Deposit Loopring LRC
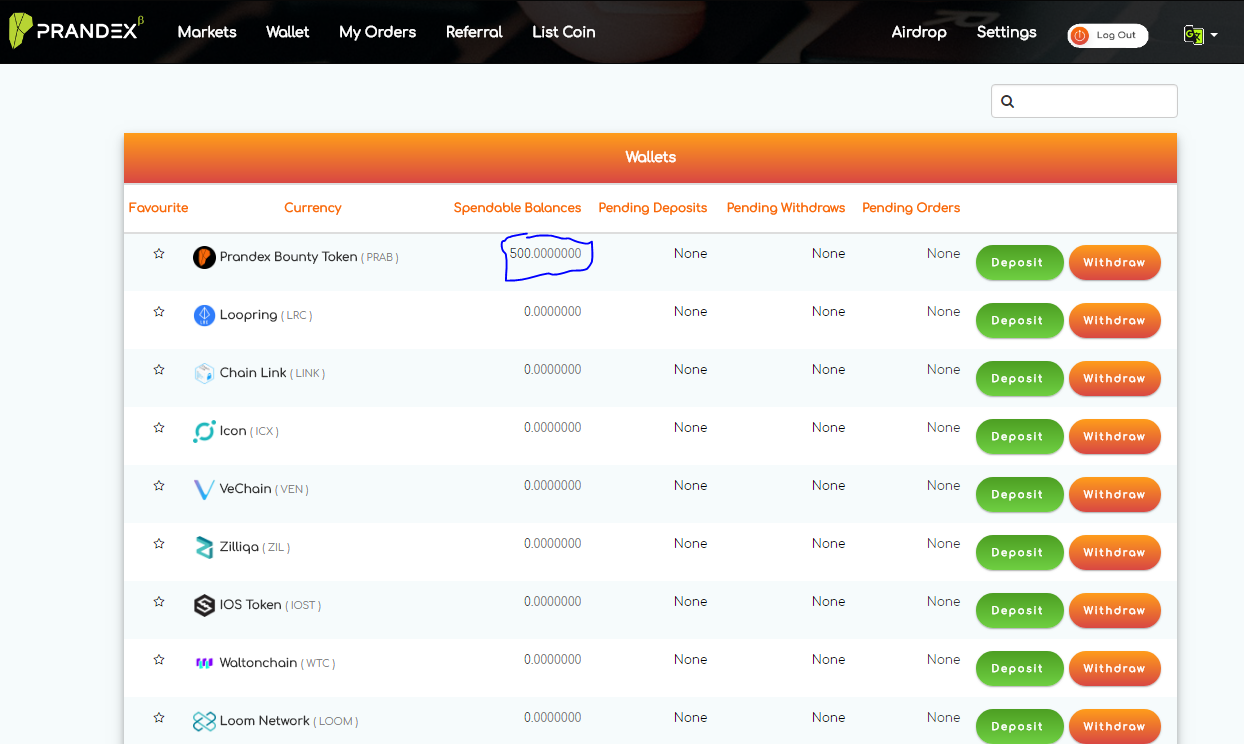 [1019, 321]
